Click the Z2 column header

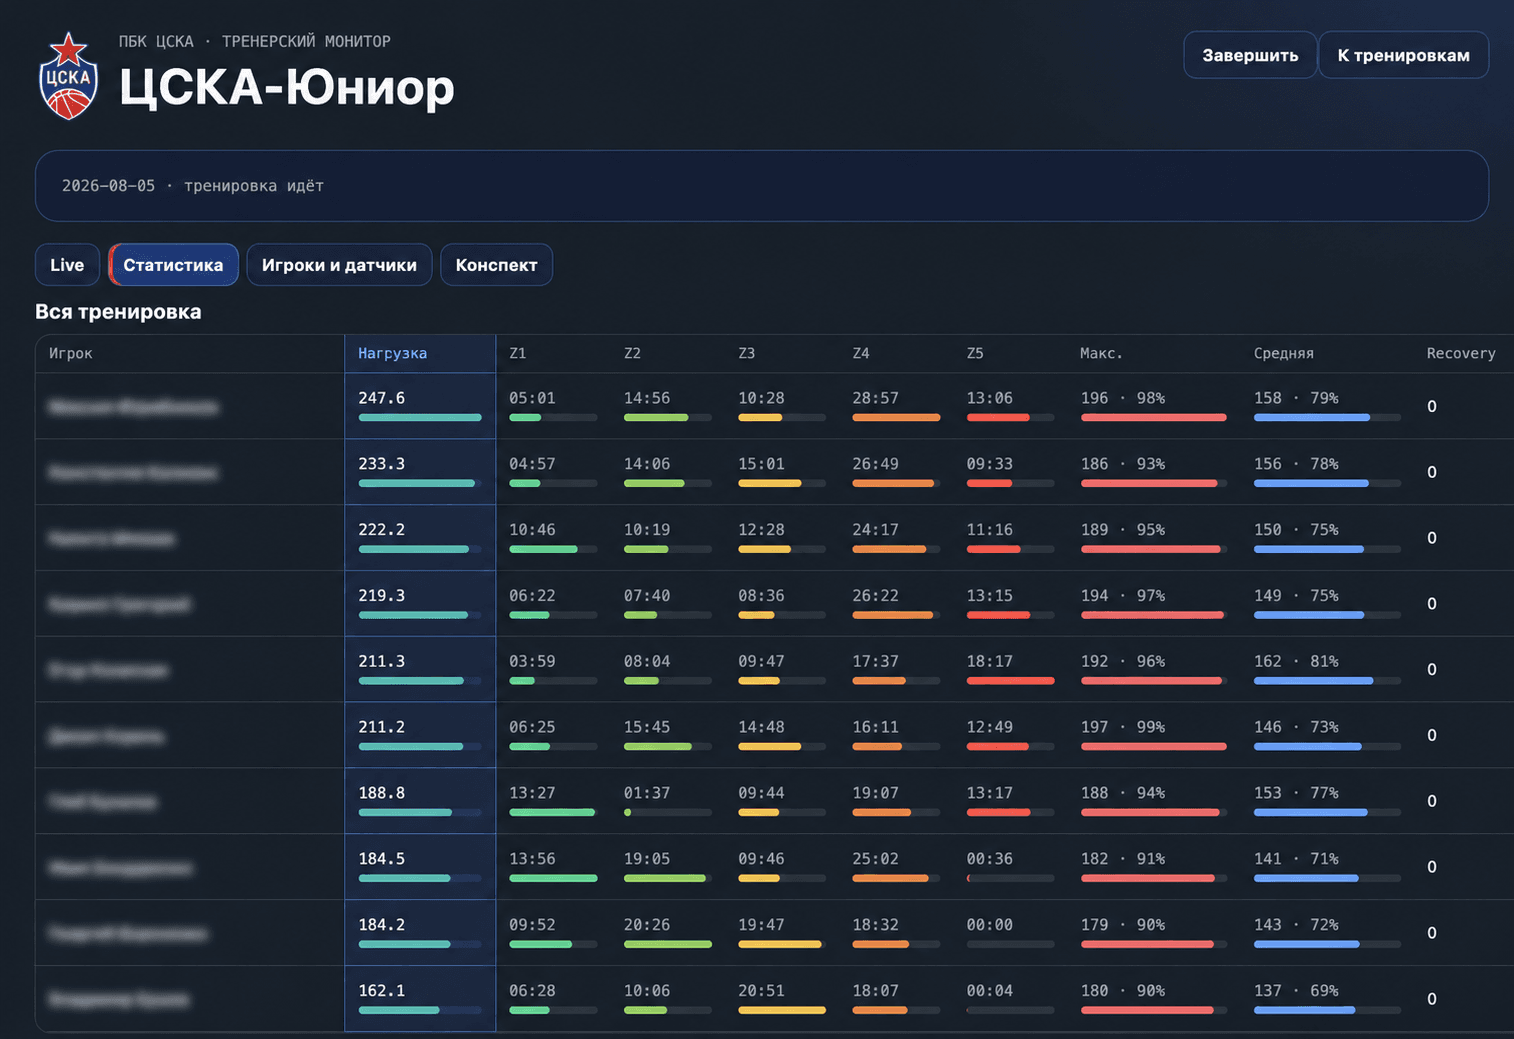(x=632, y=353)
